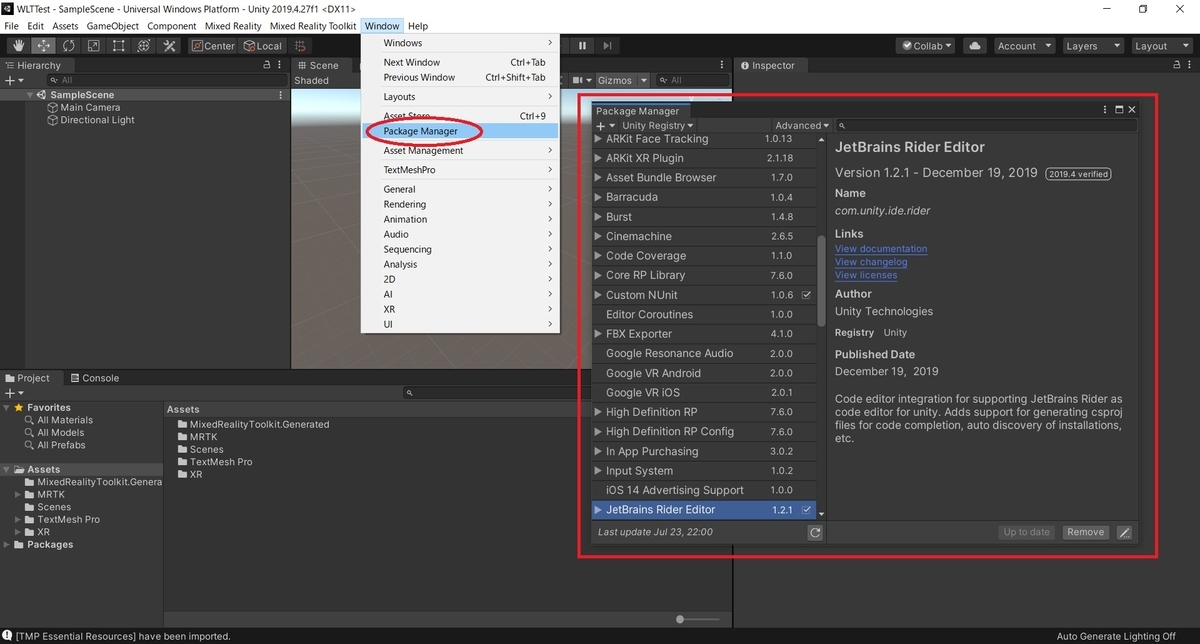Choose Package Manager menu entry
1200x644 pixels.
(460, 131)
